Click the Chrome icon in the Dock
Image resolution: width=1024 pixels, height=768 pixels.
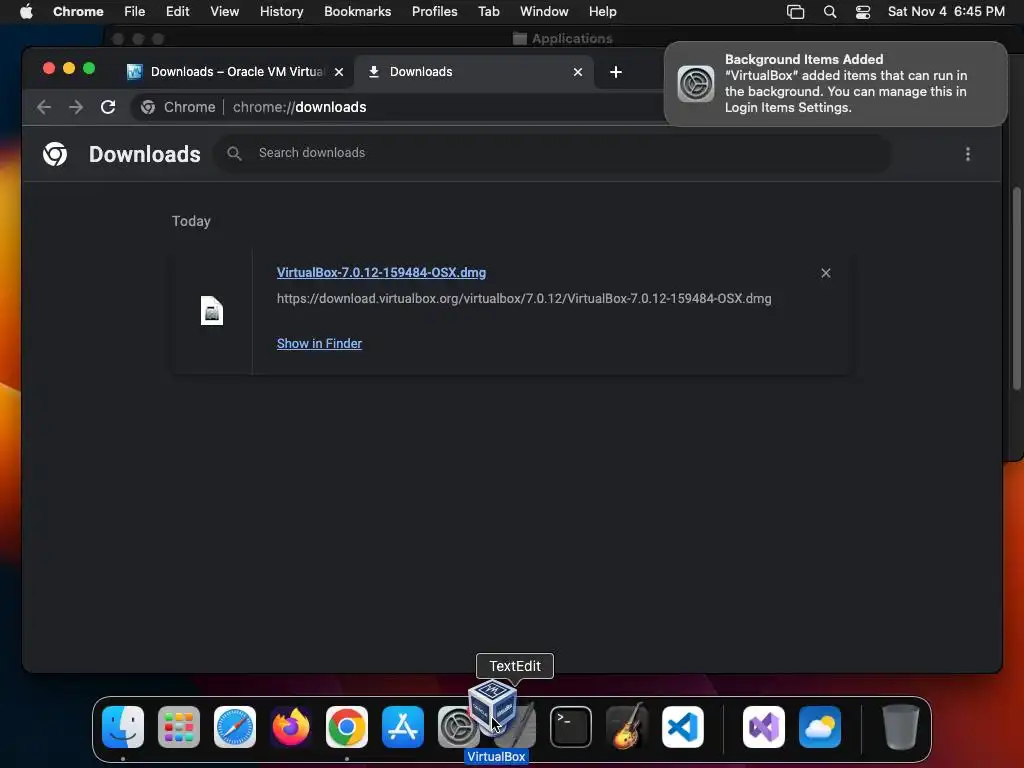pyautogui.click(x=347, y=727)
